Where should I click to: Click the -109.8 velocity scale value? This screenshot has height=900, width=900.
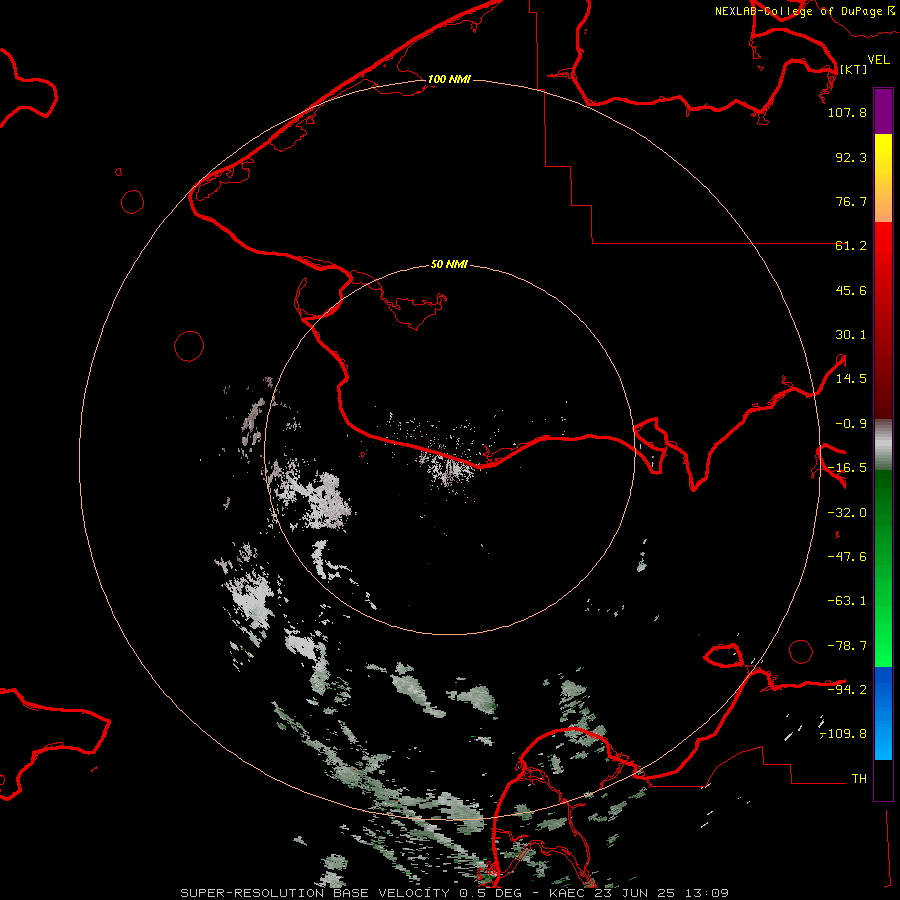click(844, 734)
